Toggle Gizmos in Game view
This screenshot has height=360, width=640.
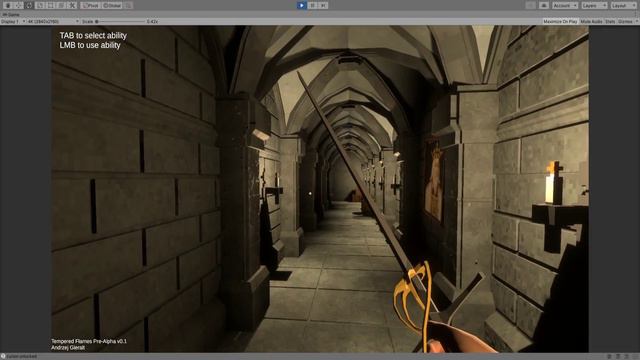(x=624, y=21)
